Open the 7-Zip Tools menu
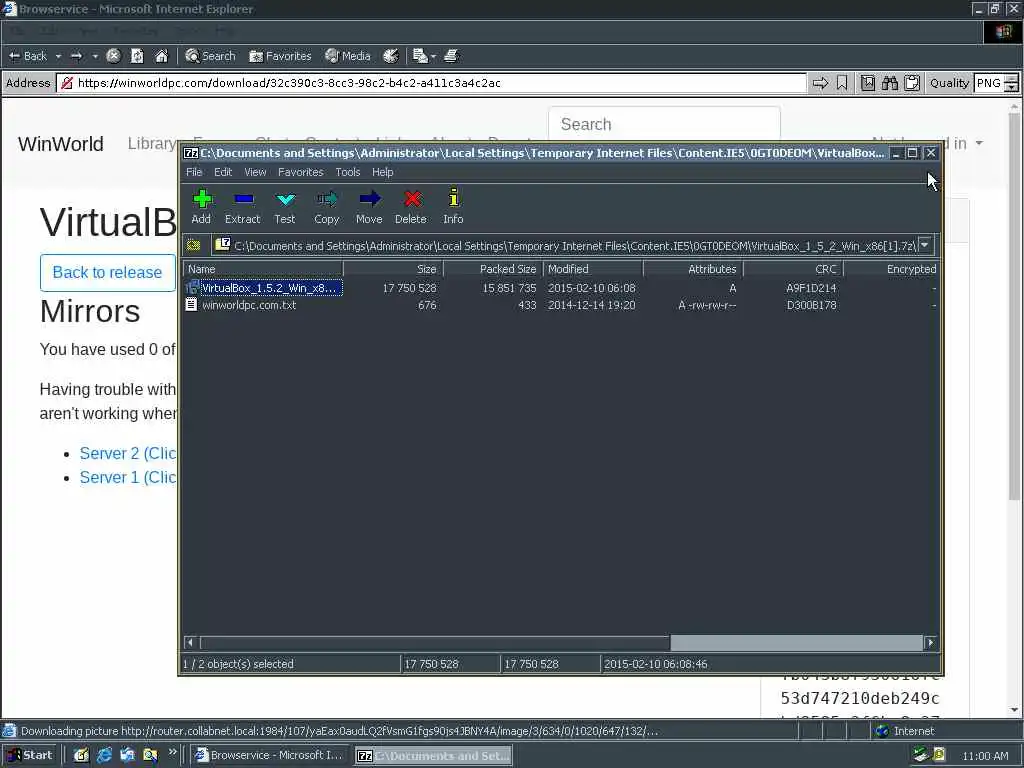1024x768 pixels. (348, 172)
